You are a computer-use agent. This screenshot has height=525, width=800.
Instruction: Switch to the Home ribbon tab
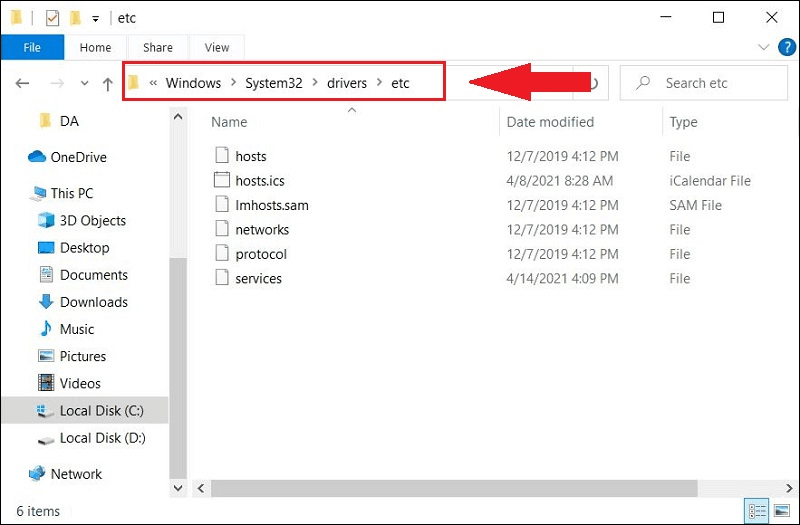(95, 47)
